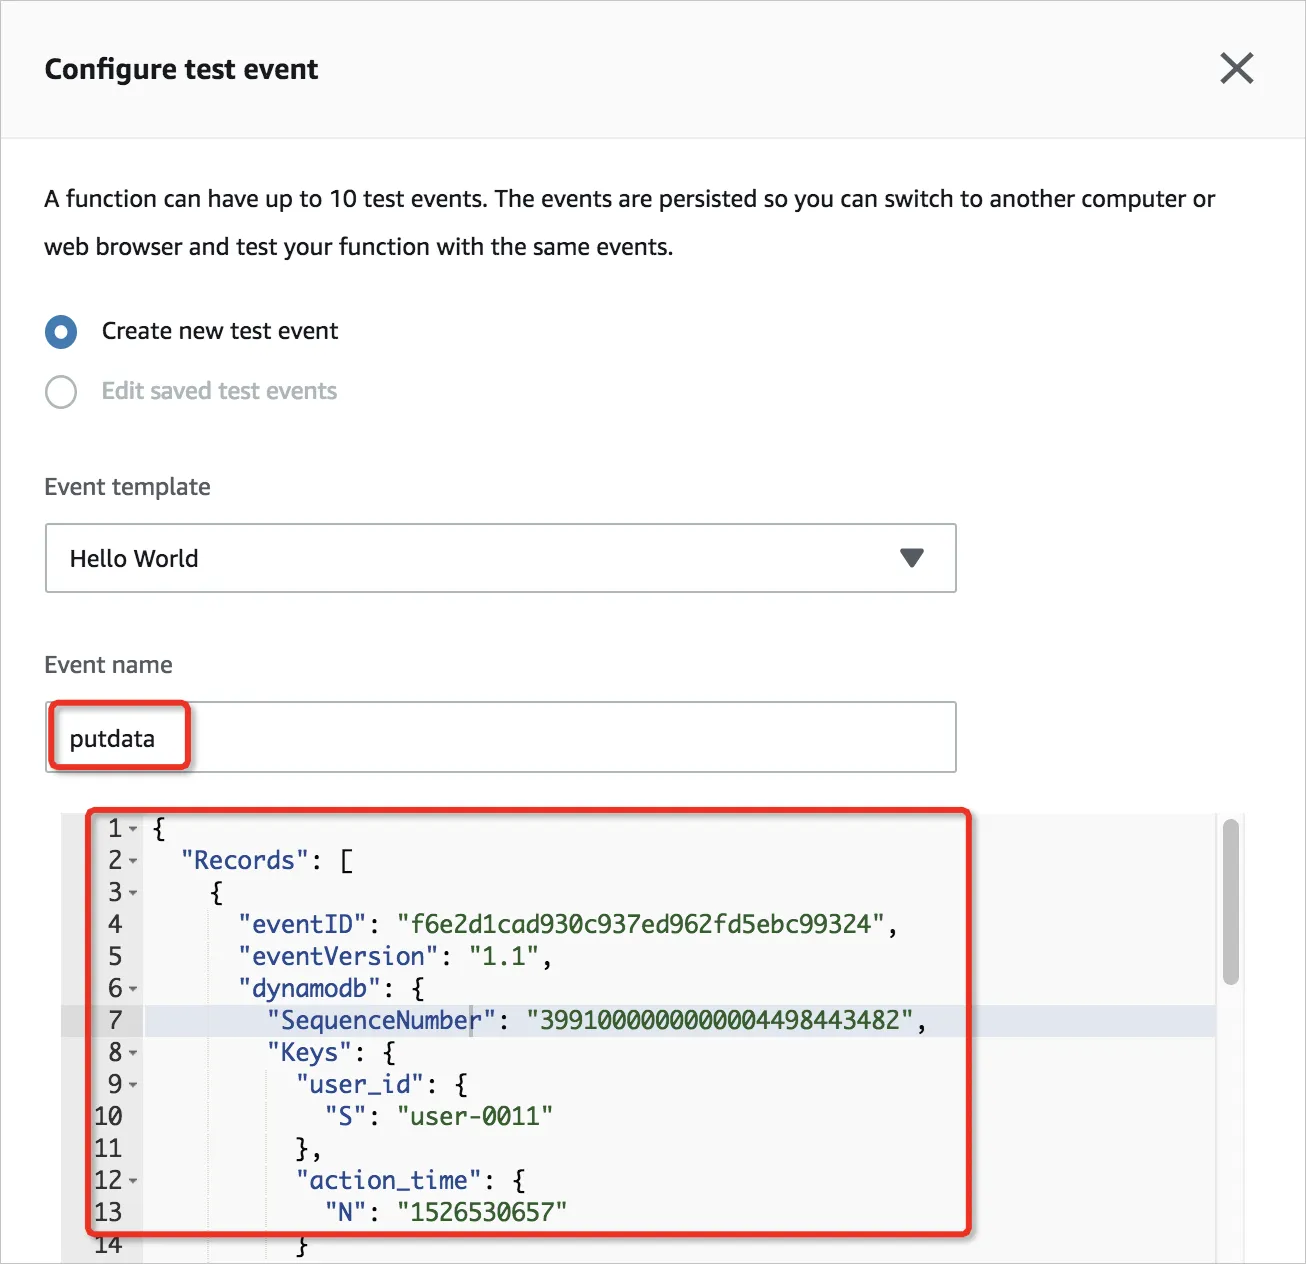Collapse the fold arrow on line 1
The height and width of the screenshot is (1264, 1306).
[x=133, y=829]
